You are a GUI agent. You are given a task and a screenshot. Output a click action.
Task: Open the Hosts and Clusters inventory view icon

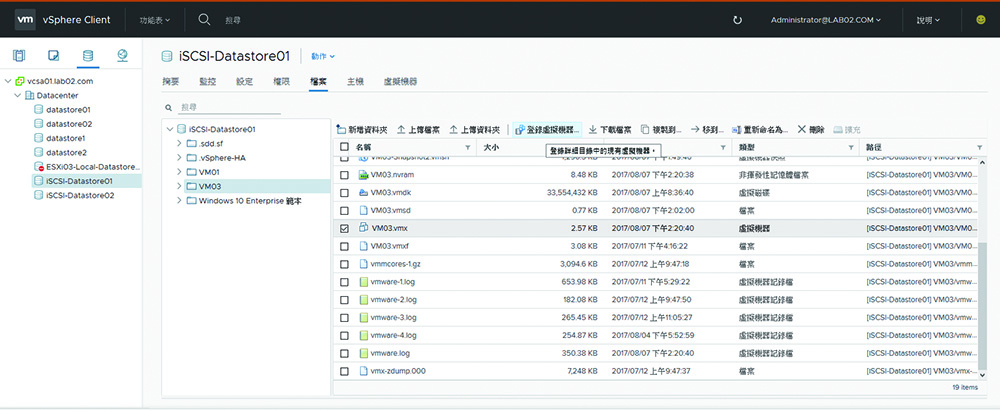[19, 56]
